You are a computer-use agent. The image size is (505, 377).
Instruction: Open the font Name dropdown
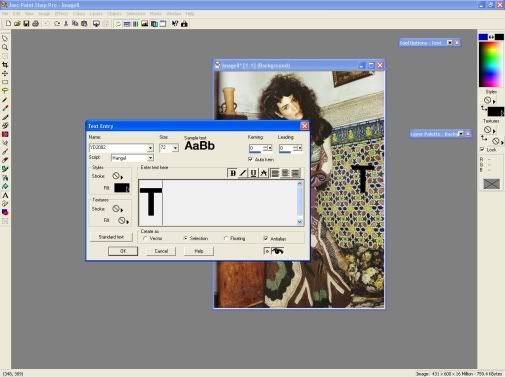coord(150,148)
